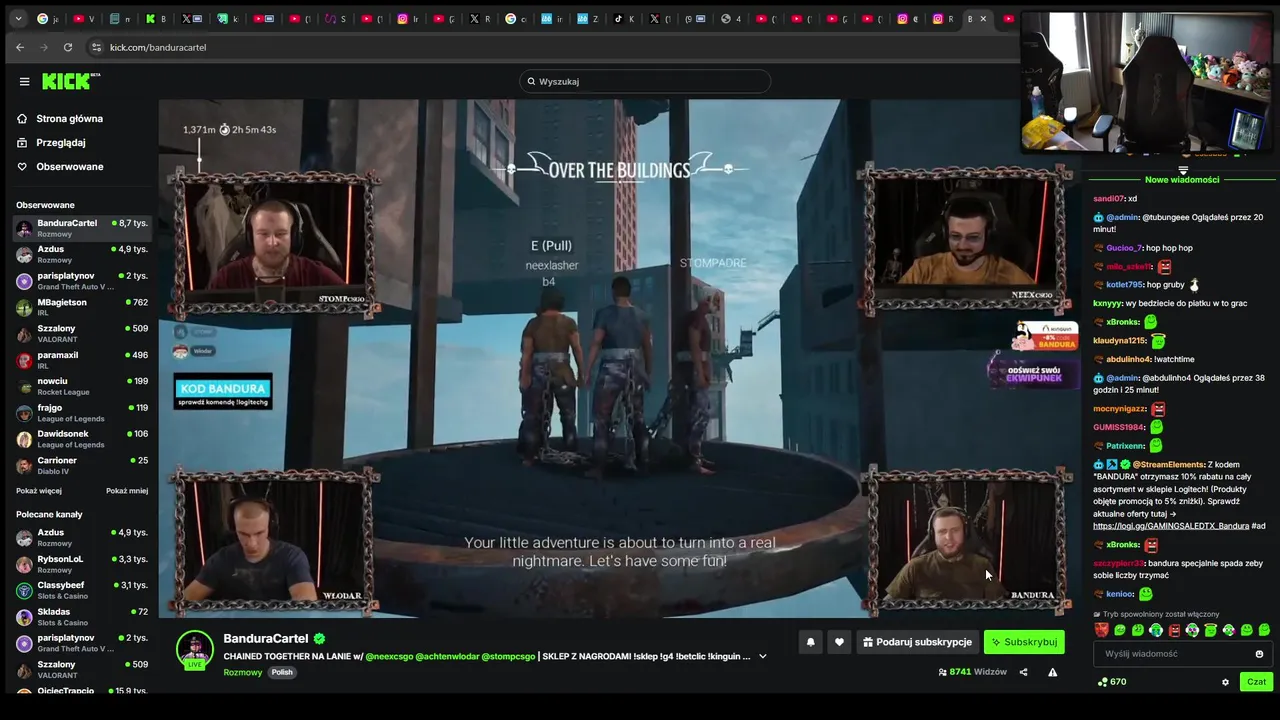Go to Przeglądaj browse section
1280x720 pixels.
(60, 142)
